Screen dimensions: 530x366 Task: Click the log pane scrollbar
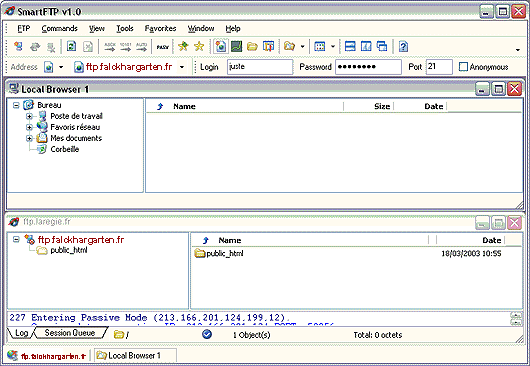516,319
